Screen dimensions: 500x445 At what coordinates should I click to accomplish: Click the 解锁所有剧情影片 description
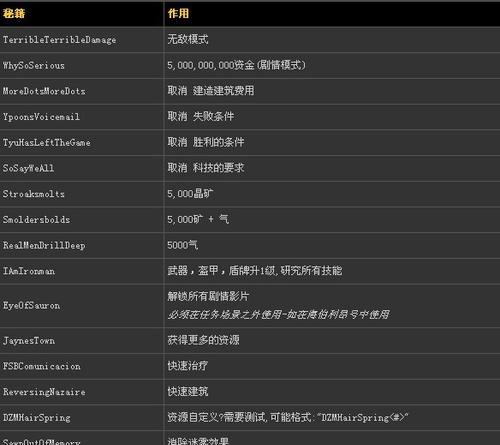208,296
